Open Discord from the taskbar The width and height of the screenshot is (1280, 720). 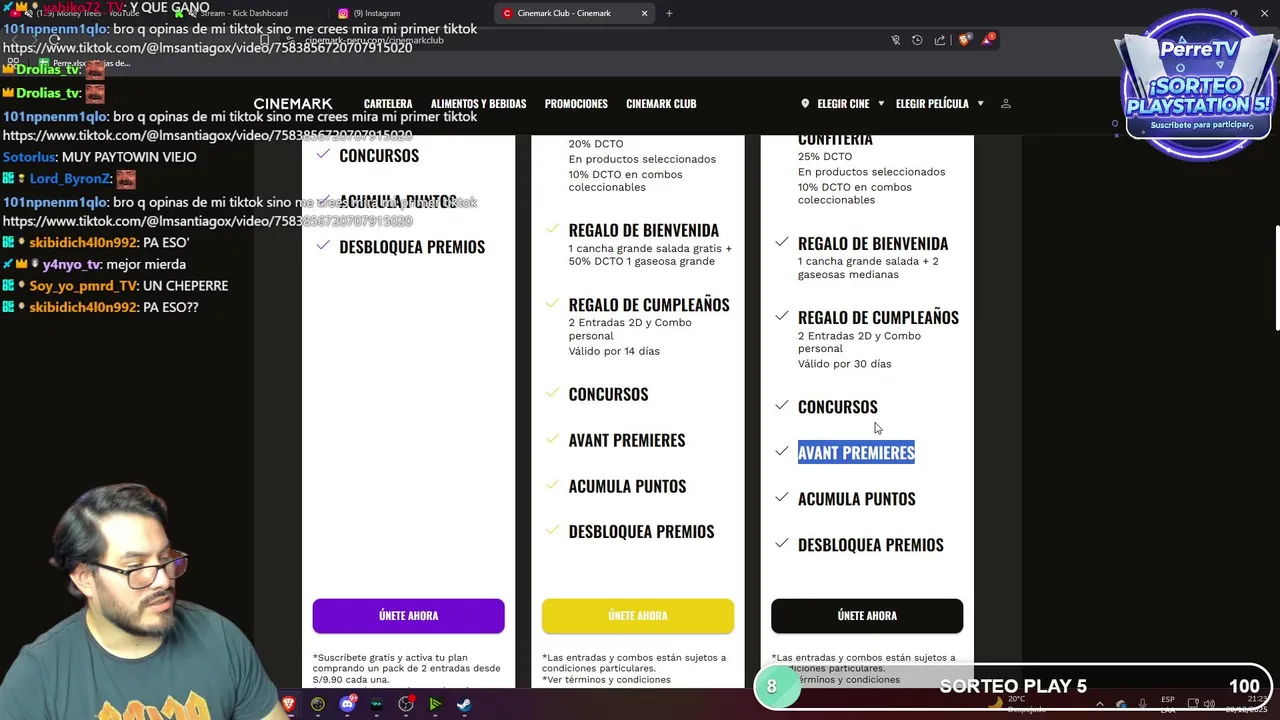tap(347, 704)
